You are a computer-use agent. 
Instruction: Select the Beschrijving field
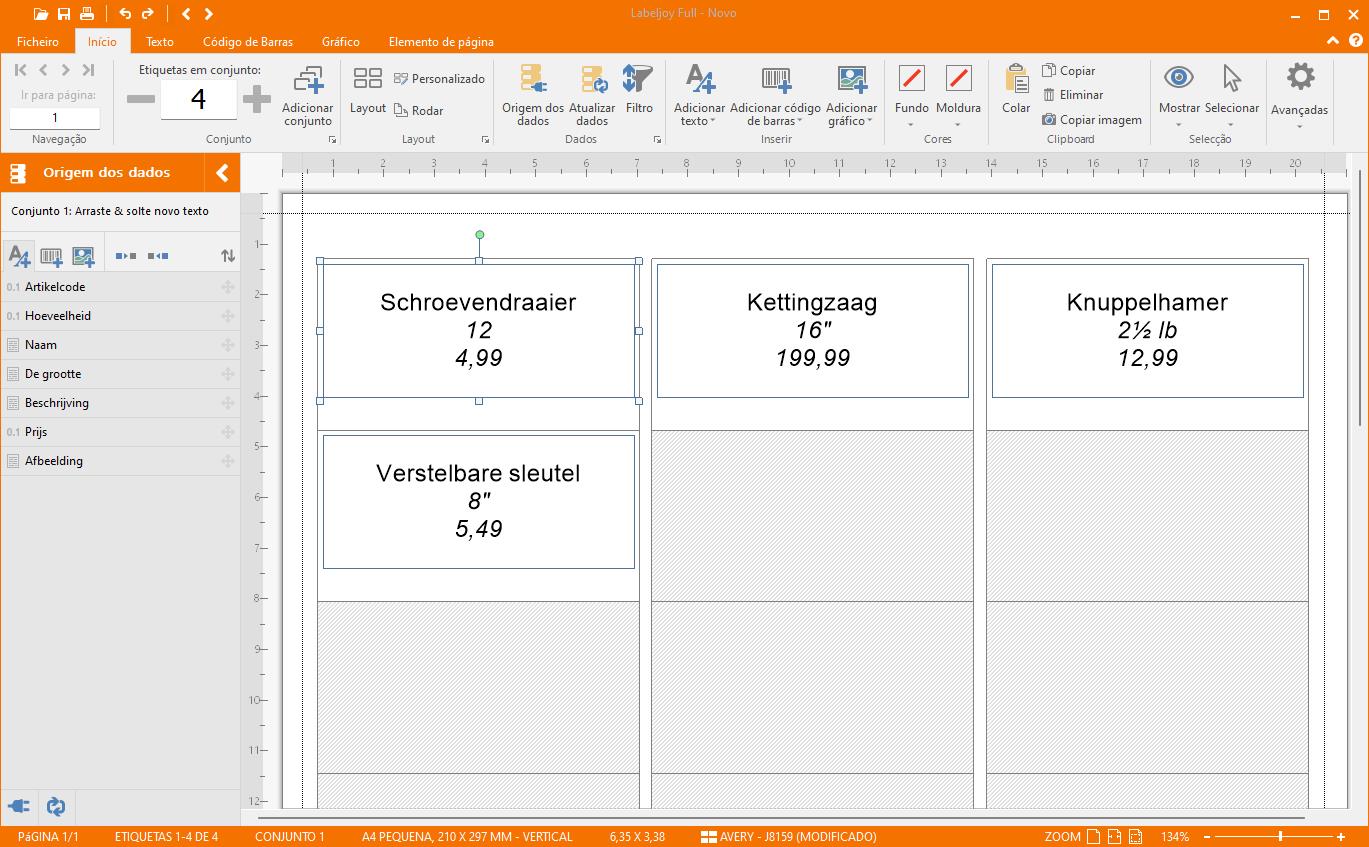[120, 403]
